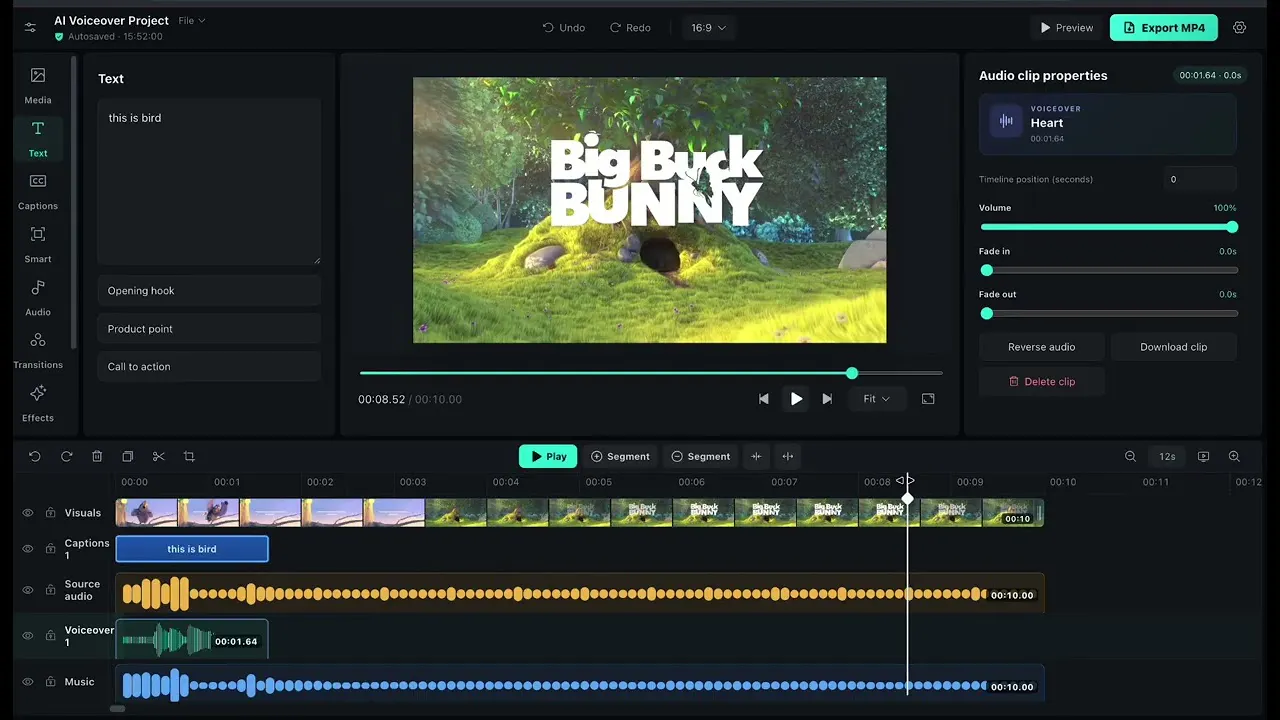The image size is (1280, 720).
Task: Toggle visibility of the Music track
Action: (x=28, y=682)
